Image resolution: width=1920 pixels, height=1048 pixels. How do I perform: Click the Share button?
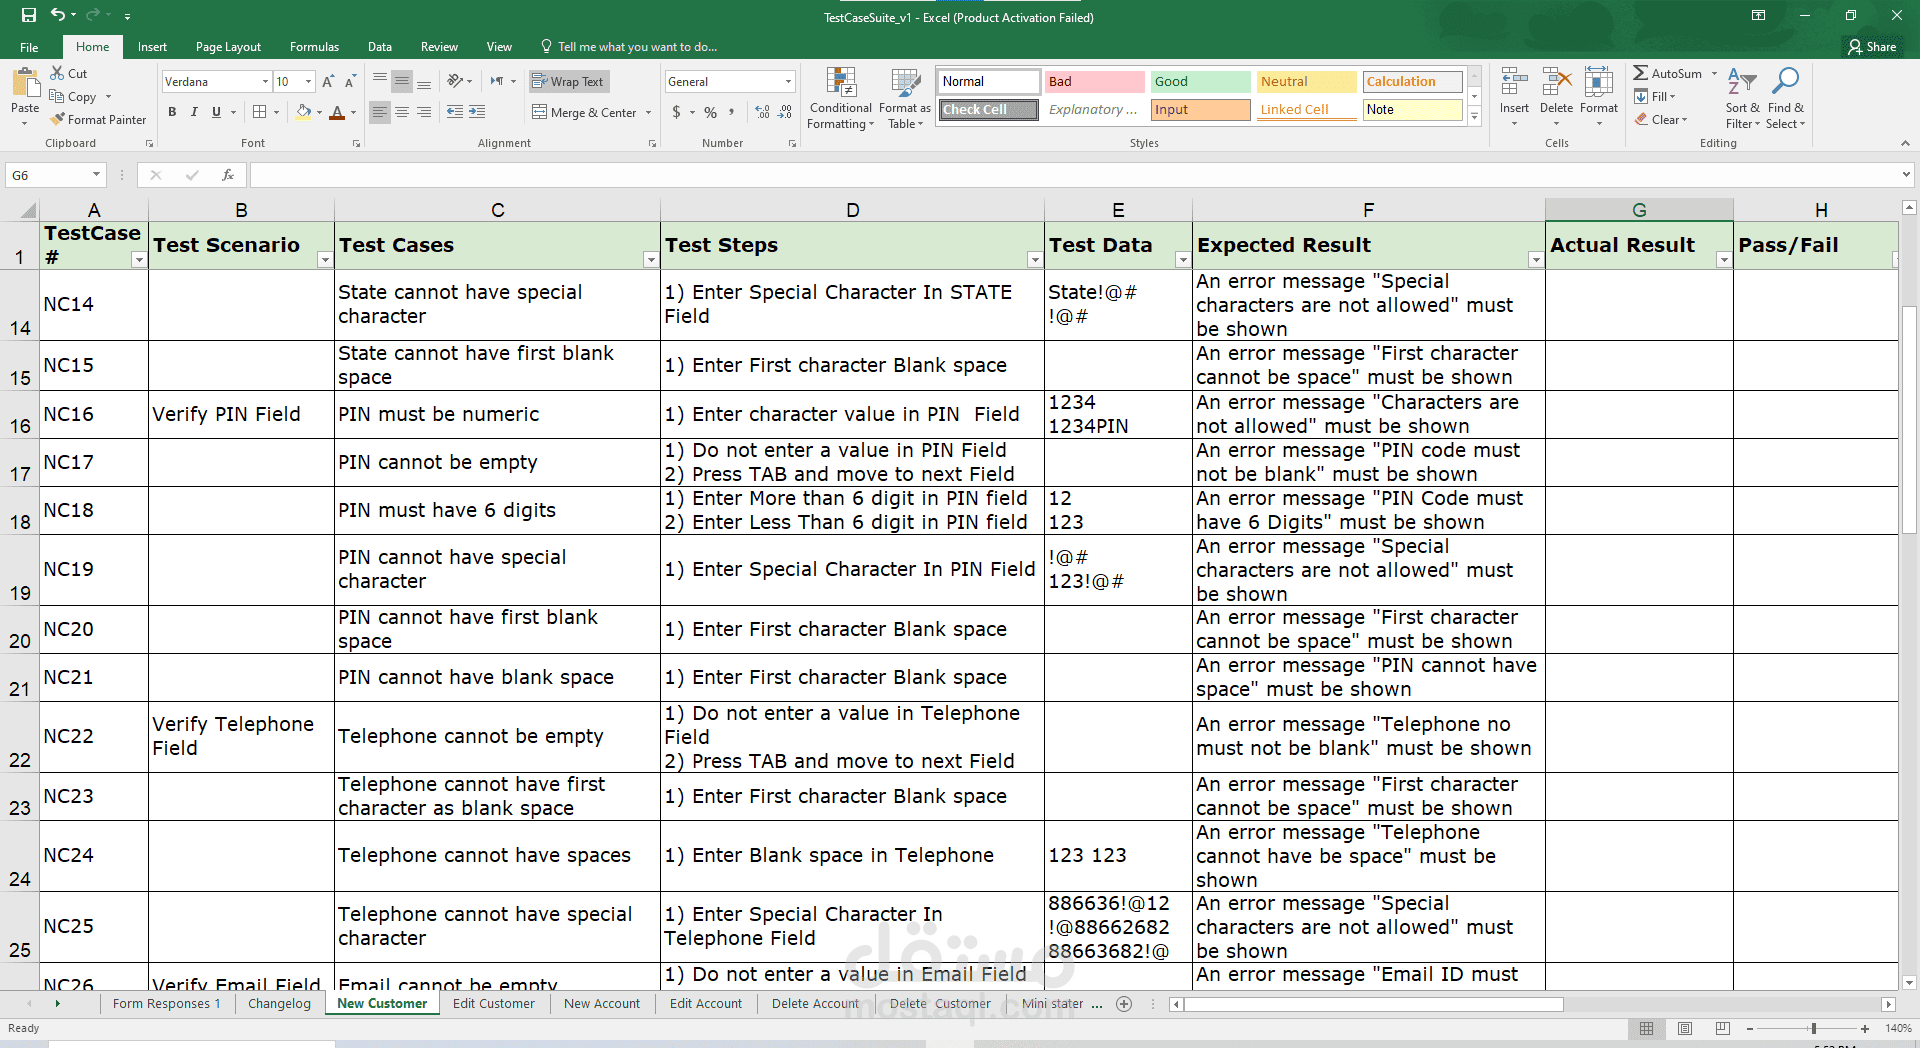(x=1872, y=47)
